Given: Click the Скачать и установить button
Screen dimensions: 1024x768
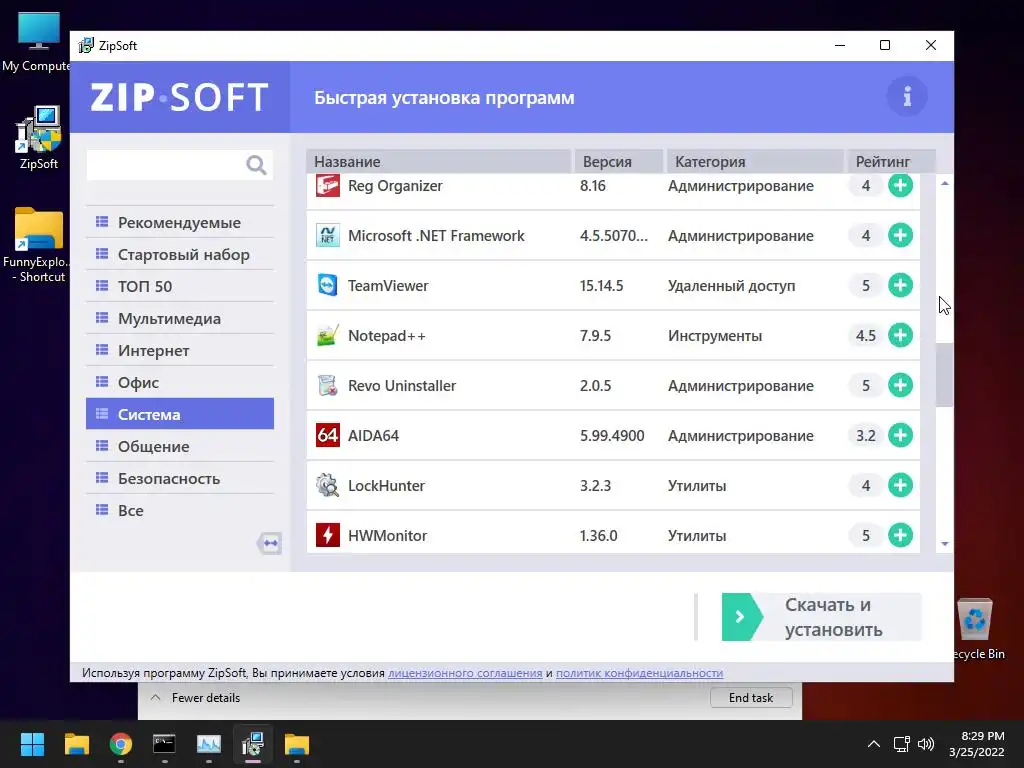Looking at the screenshot, I should click(821, 617).
